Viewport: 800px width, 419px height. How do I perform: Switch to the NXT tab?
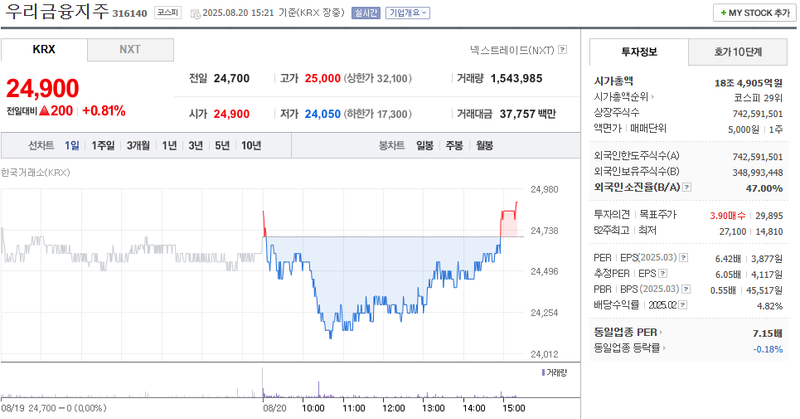pyautogui.click(x=130, y=50)
